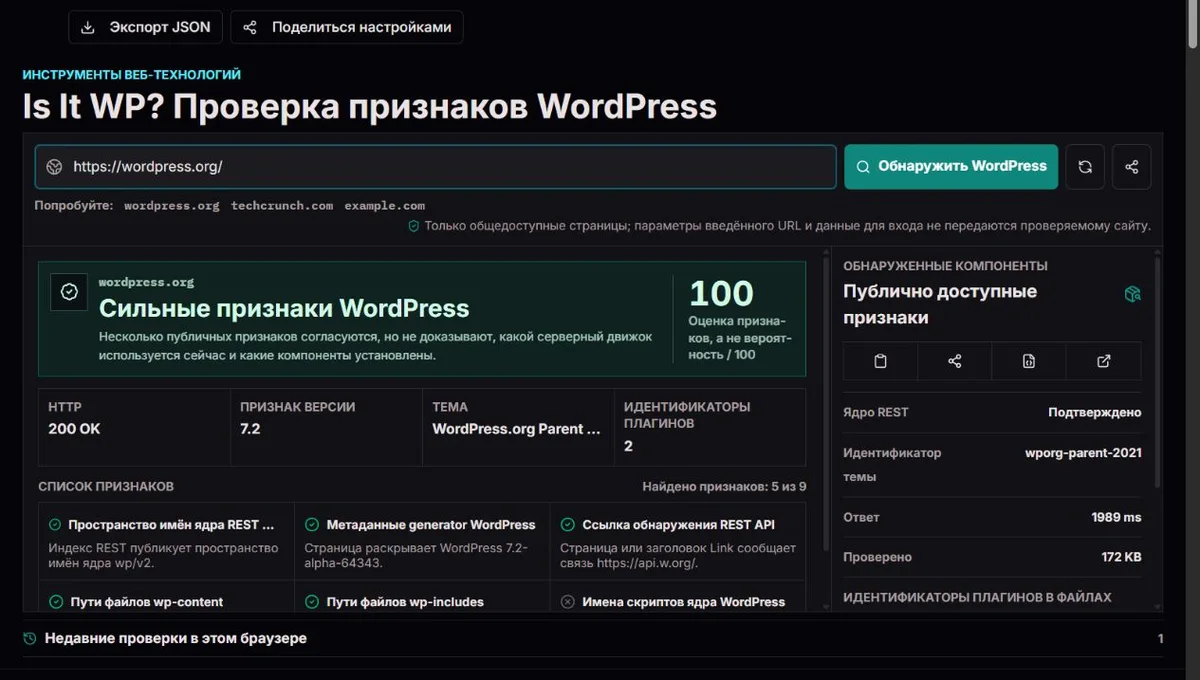The height and width of the screenshot is (680, 1200).
Task: Click the JSON file icon in components panel
Action: coord(1029,361)
